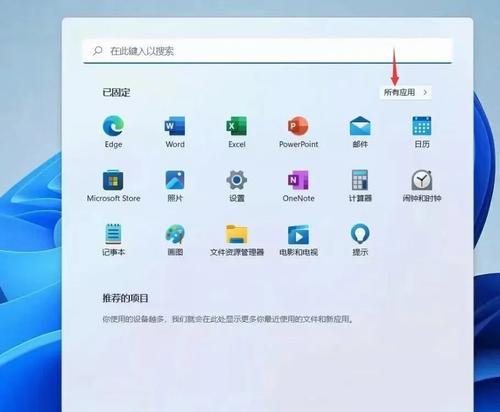Launch Microsoft Store
This screenshot has height=412, width=500.
click(x=113, y=185)
